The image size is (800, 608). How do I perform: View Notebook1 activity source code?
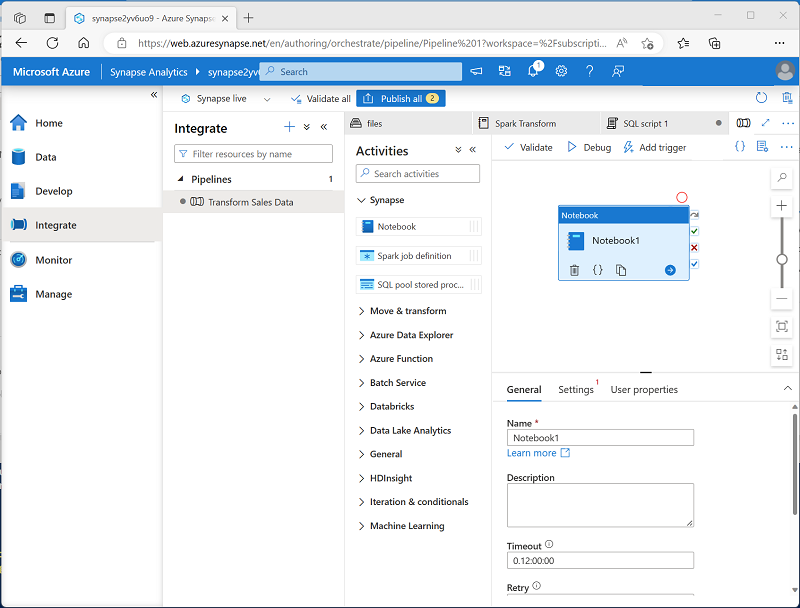click(597, 270)
